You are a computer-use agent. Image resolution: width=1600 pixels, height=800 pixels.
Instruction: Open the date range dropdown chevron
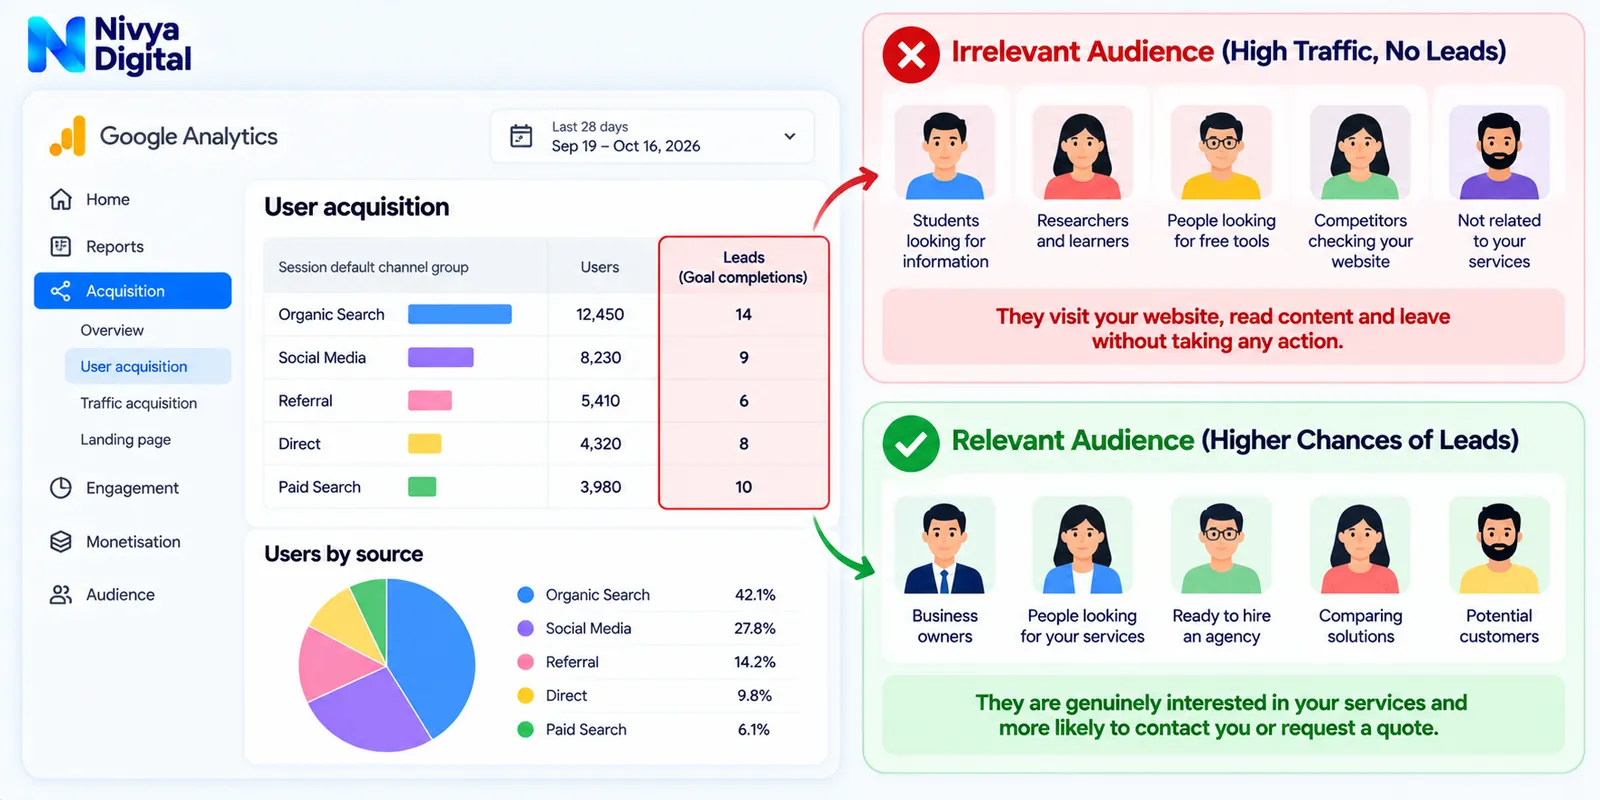[790, 136]
